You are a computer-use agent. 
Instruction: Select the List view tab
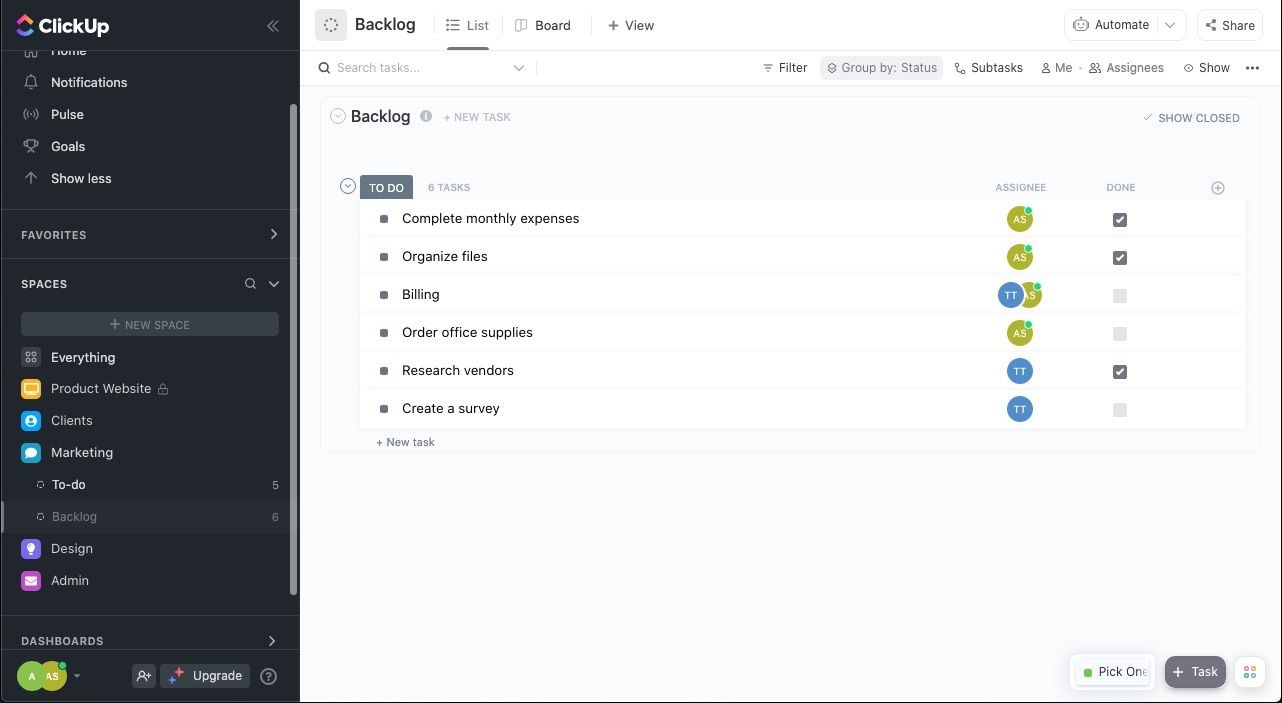(x=467, y=25)
